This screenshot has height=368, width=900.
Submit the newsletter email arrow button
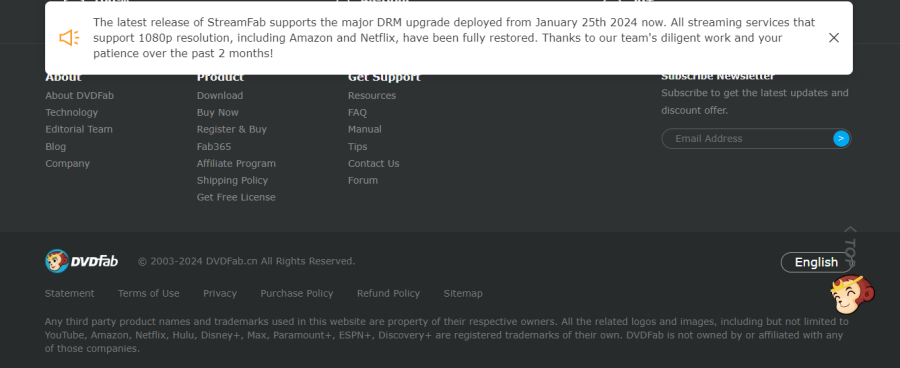click(841, 138)
